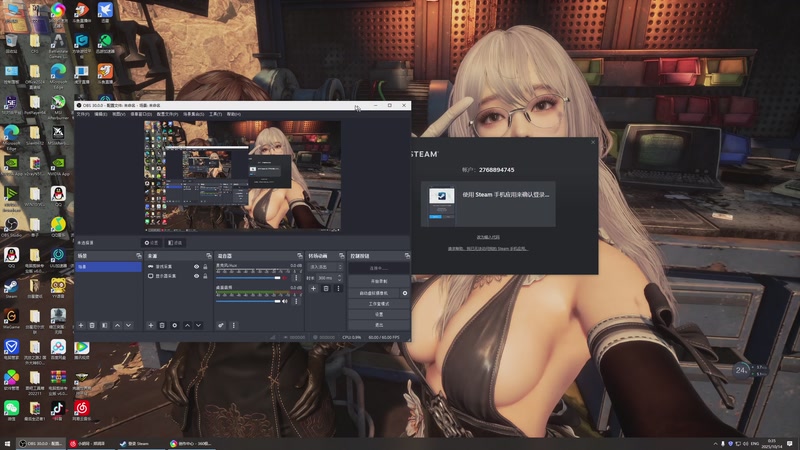
Task: Open scene filters icon in the Scenes toolbar
Action: click(x=105, y=325)
